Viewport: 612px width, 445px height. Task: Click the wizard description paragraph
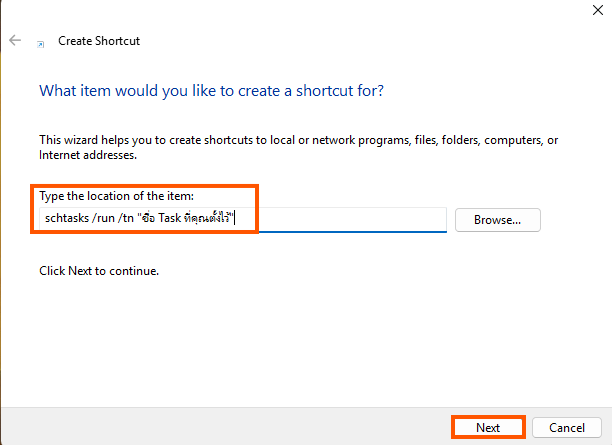[299, 148]
